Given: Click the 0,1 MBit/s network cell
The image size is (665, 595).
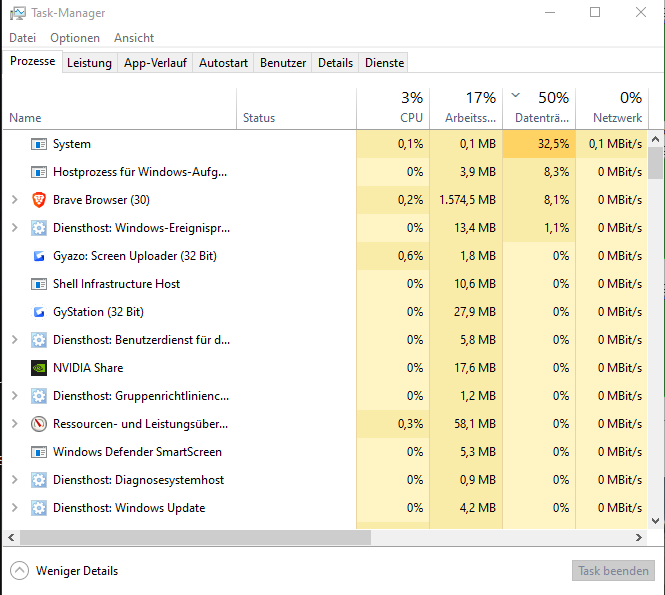Looking at the screenshot, I should coord(612,144).
